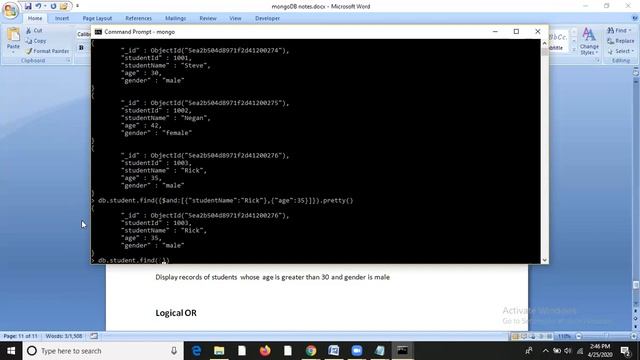The height and width of the screenshot is (360, 640).
Task: Open the Review ribbon tab
Action: [x=208, y=18]
